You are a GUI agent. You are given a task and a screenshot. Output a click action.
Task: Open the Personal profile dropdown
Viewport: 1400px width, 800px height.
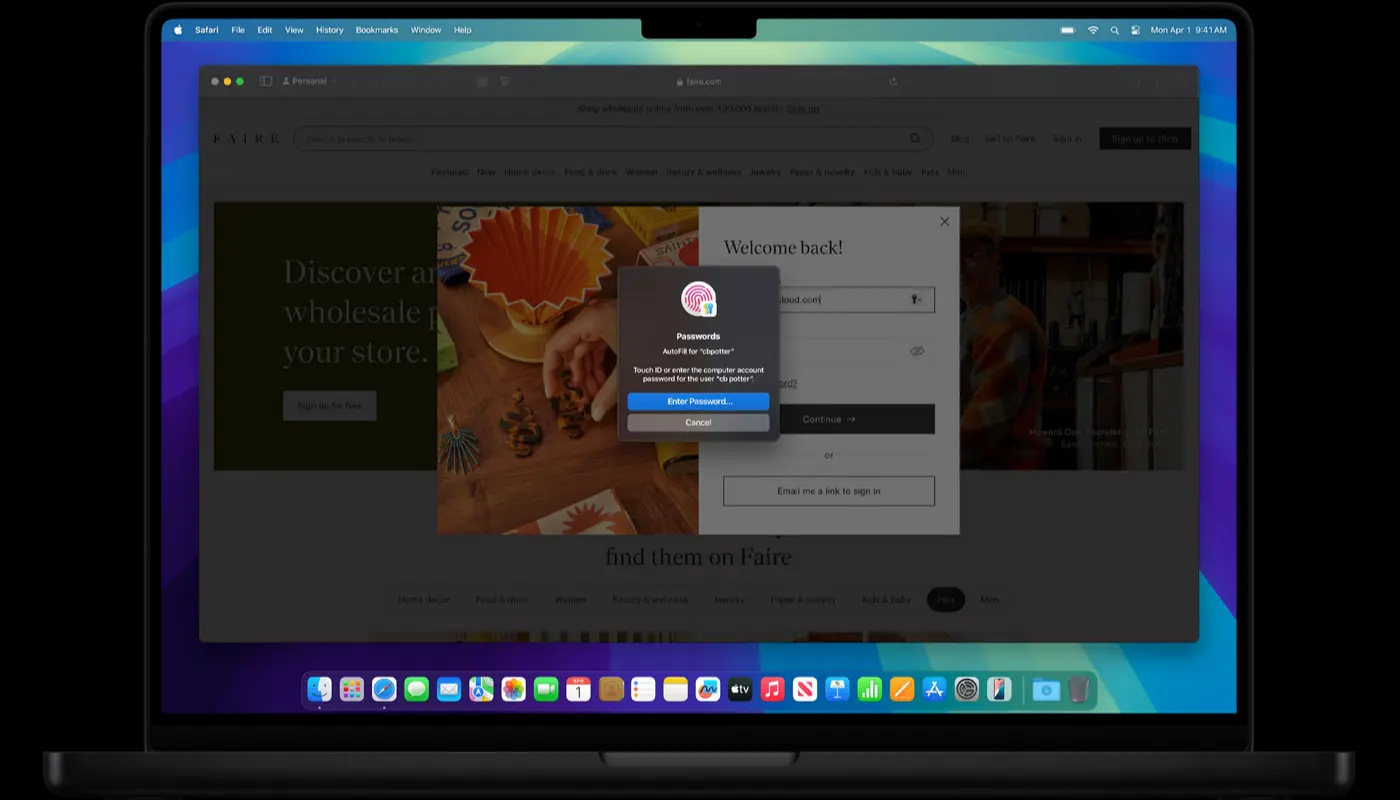coord(309,81)
